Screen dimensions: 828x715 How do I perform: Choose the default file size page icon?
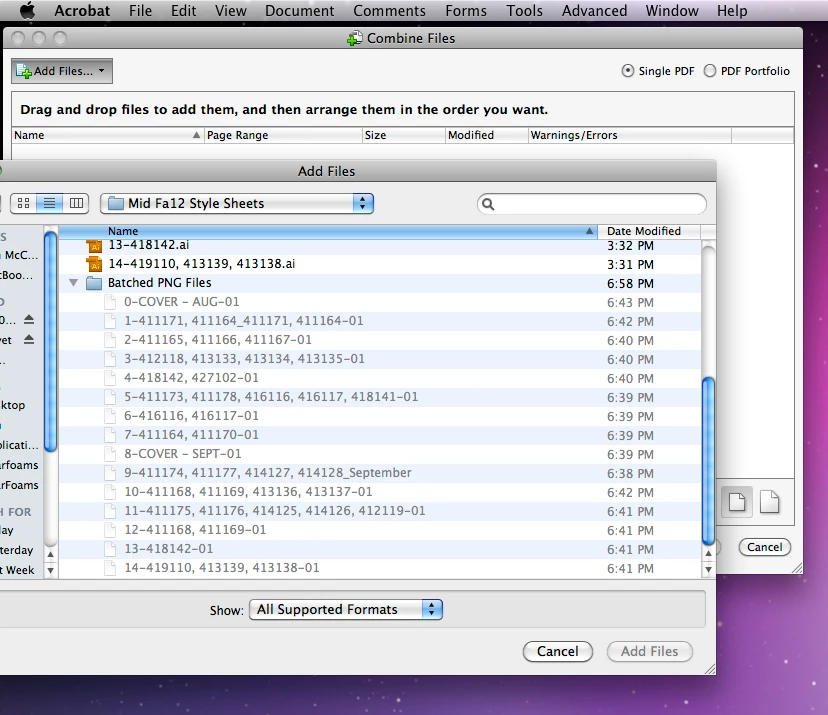coord(737,502)
